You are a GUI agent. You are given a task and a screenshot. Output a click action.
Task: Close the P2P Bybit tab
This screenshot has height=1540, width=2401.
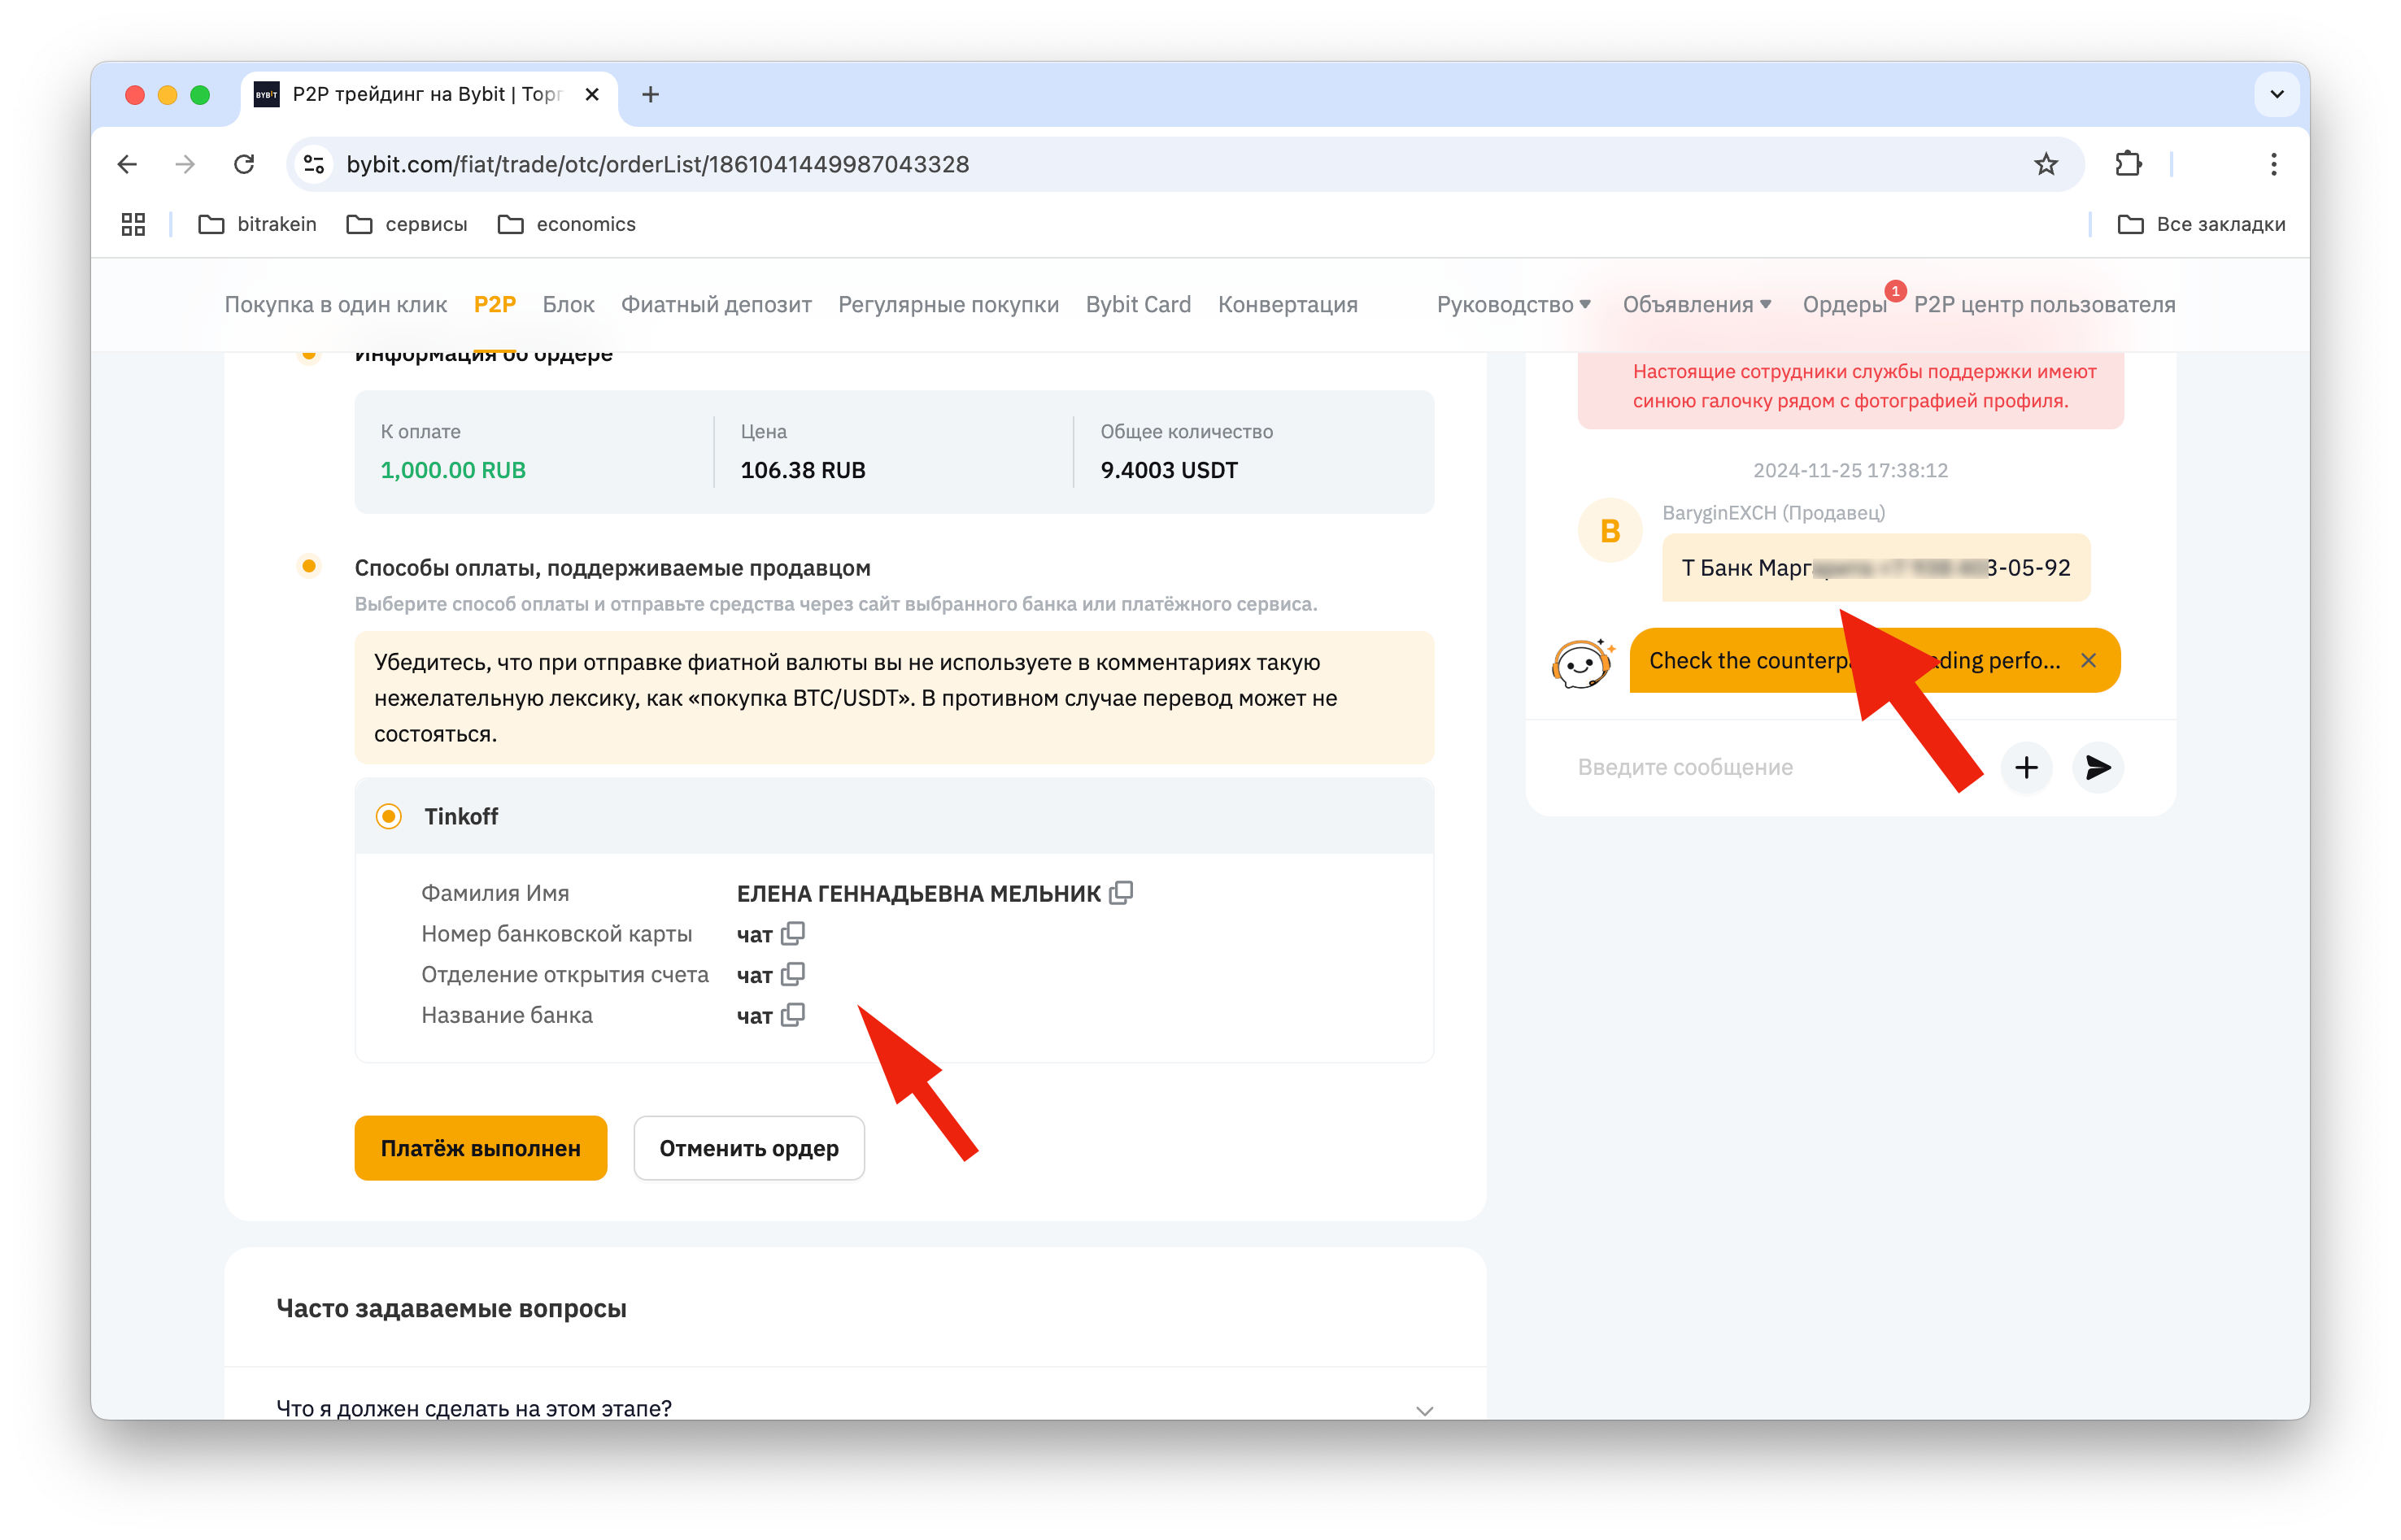(x=592, y=94)
